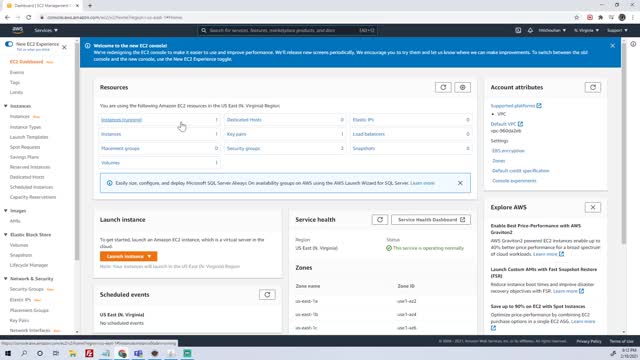640x360 pixels.
Task: Open Elastic IPs resource link
Action: coord(363,120)
